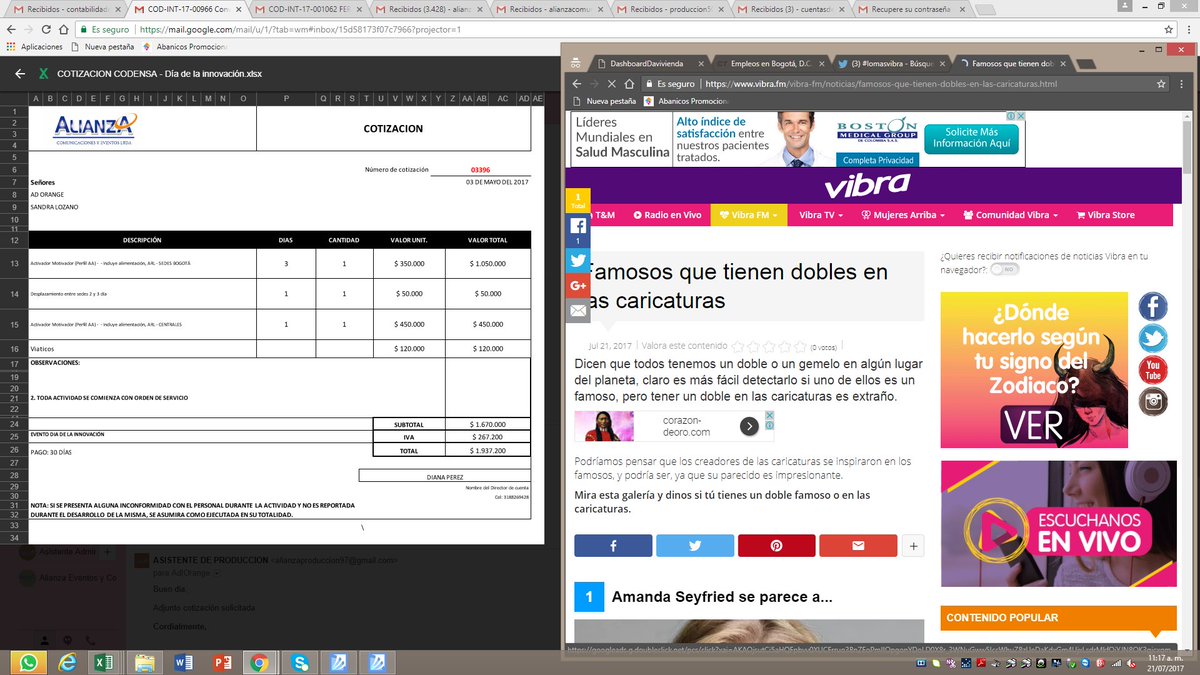Click the Vibra address bar URL
The image size is (1200, 675).
coord(880,84)
